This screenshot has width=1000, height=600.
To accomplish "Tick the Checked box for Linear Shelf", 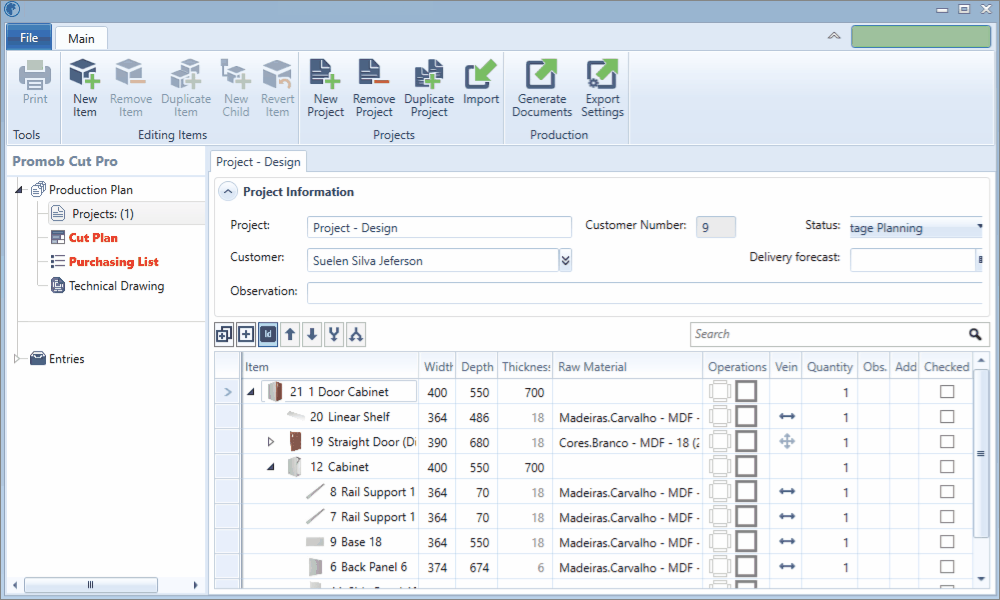I will (946, 417).
